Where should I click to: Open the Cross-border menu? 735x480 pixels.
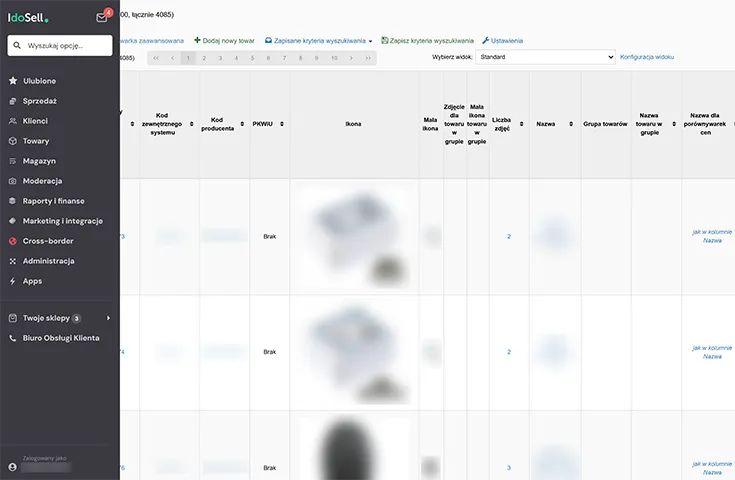[x=48, y=241]
